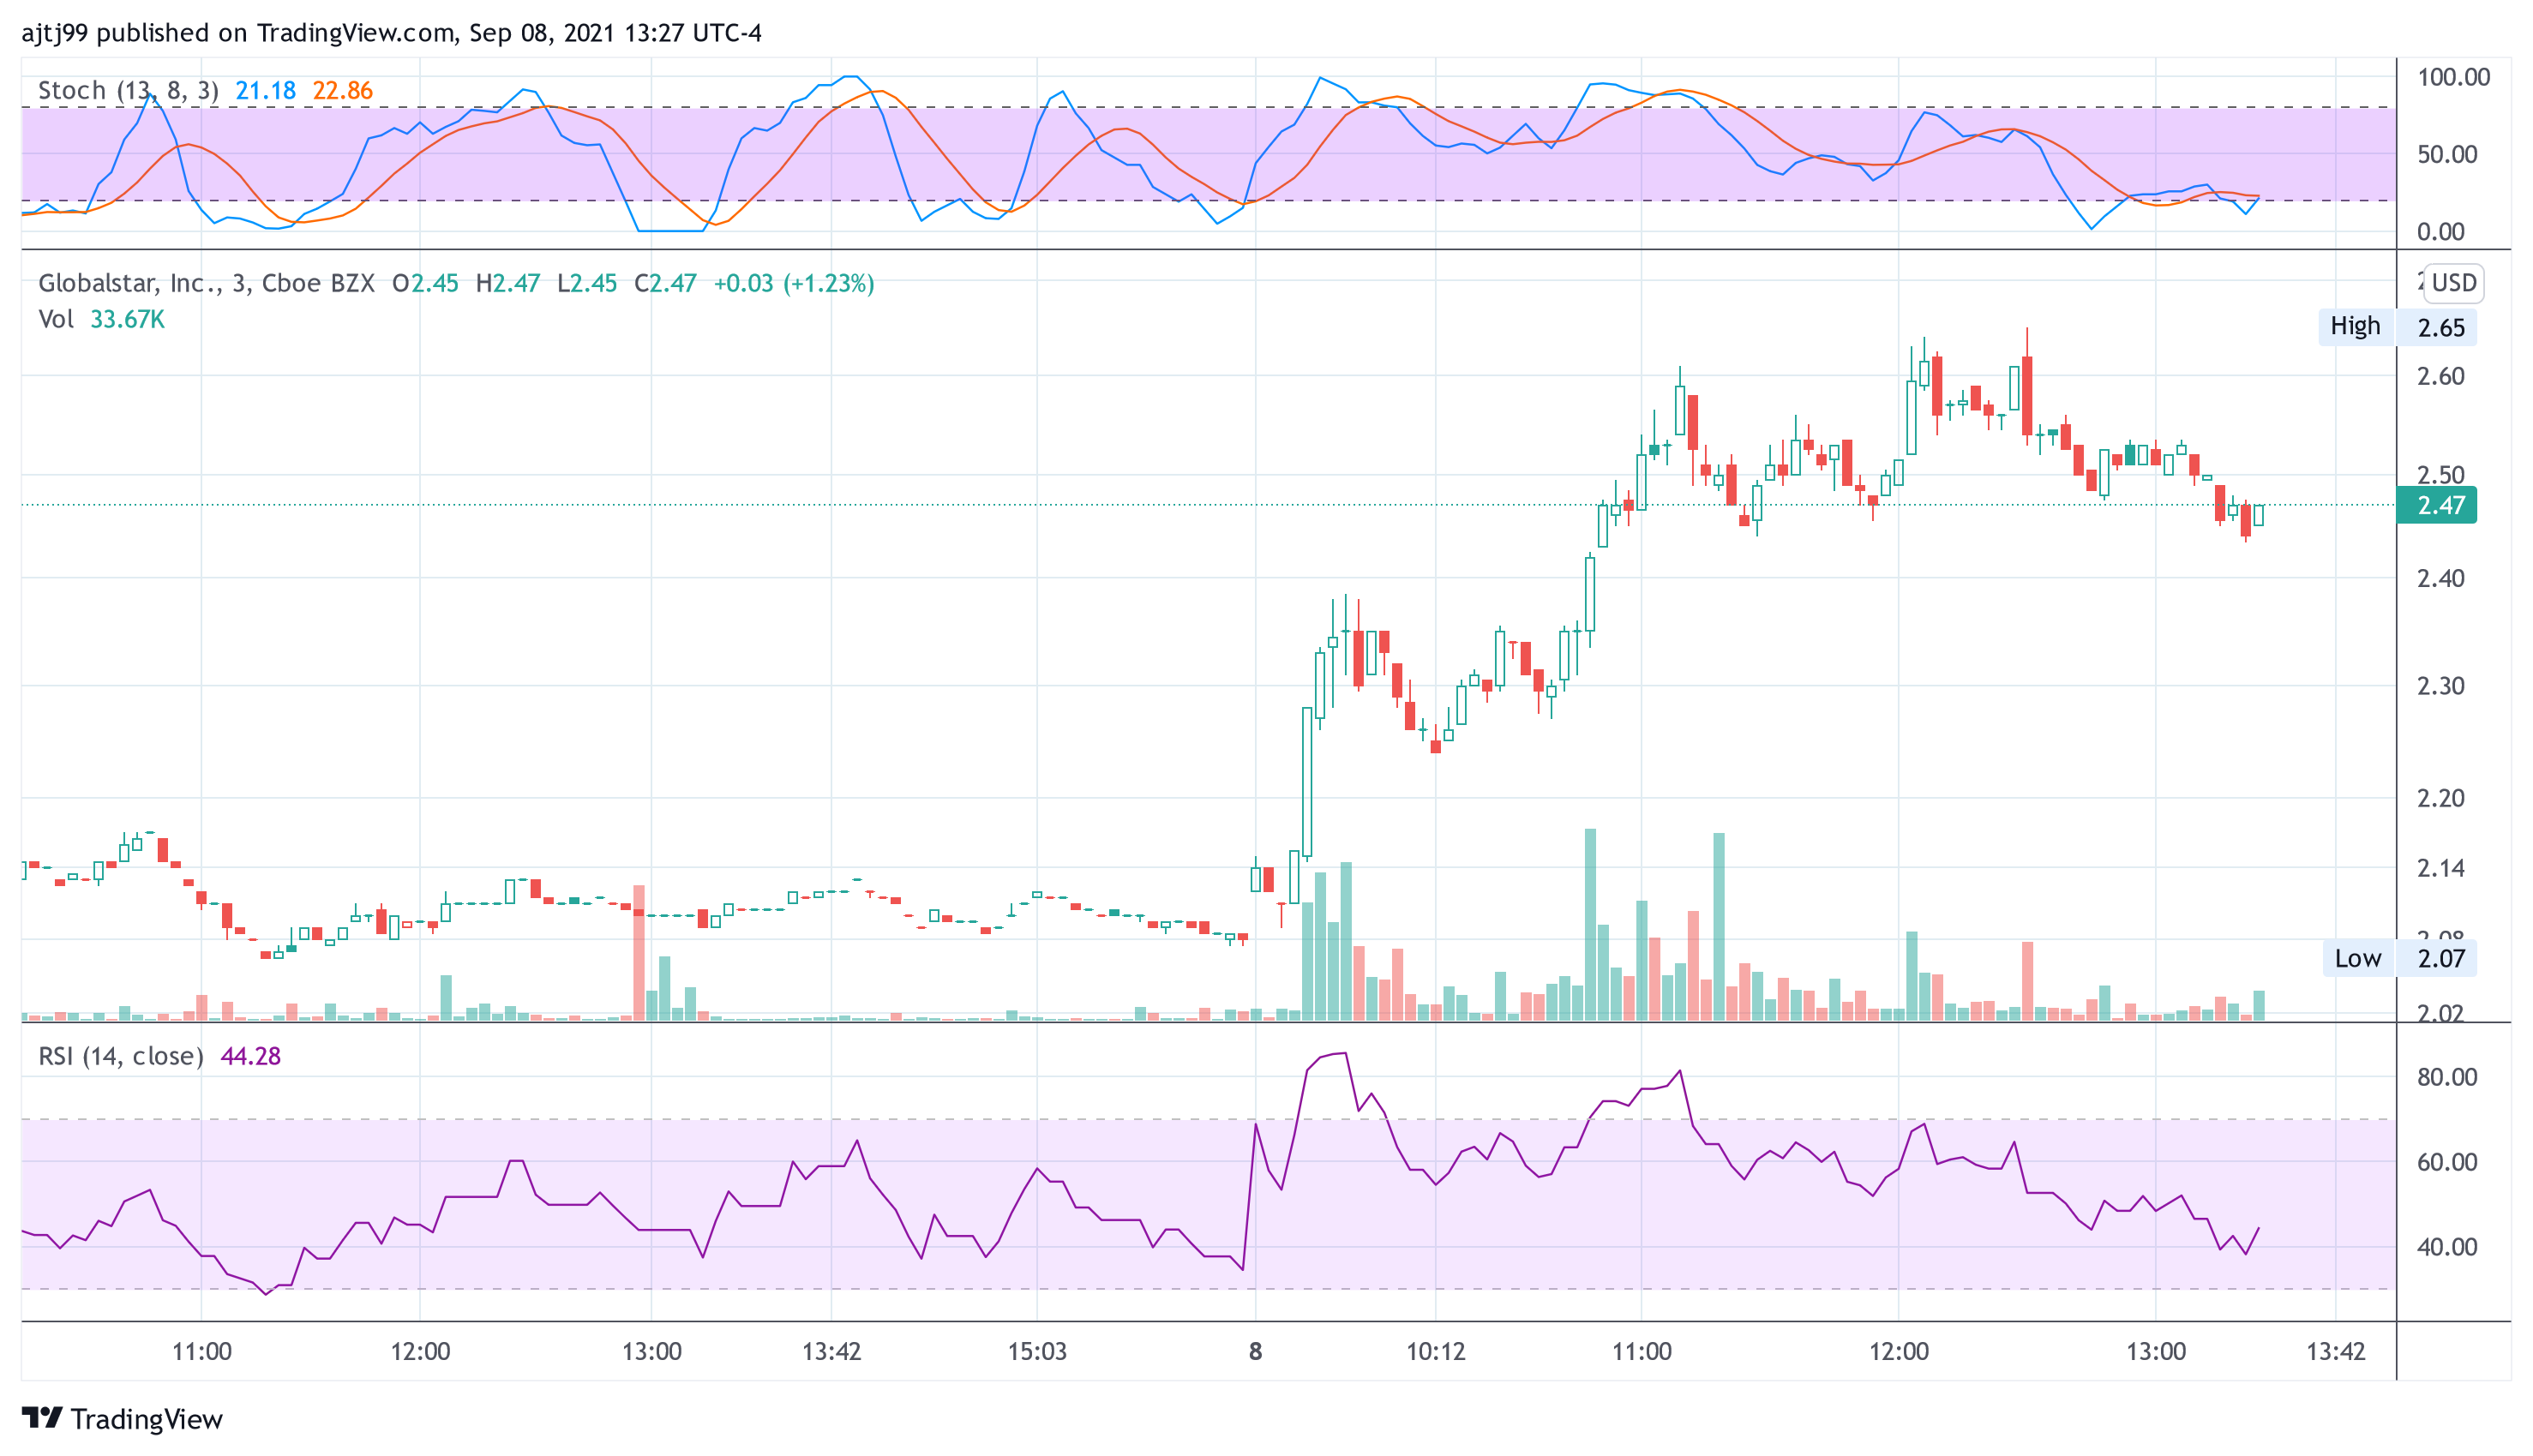
Task: Click the TradingView logo icon
Action: [x=42, y=1417]
